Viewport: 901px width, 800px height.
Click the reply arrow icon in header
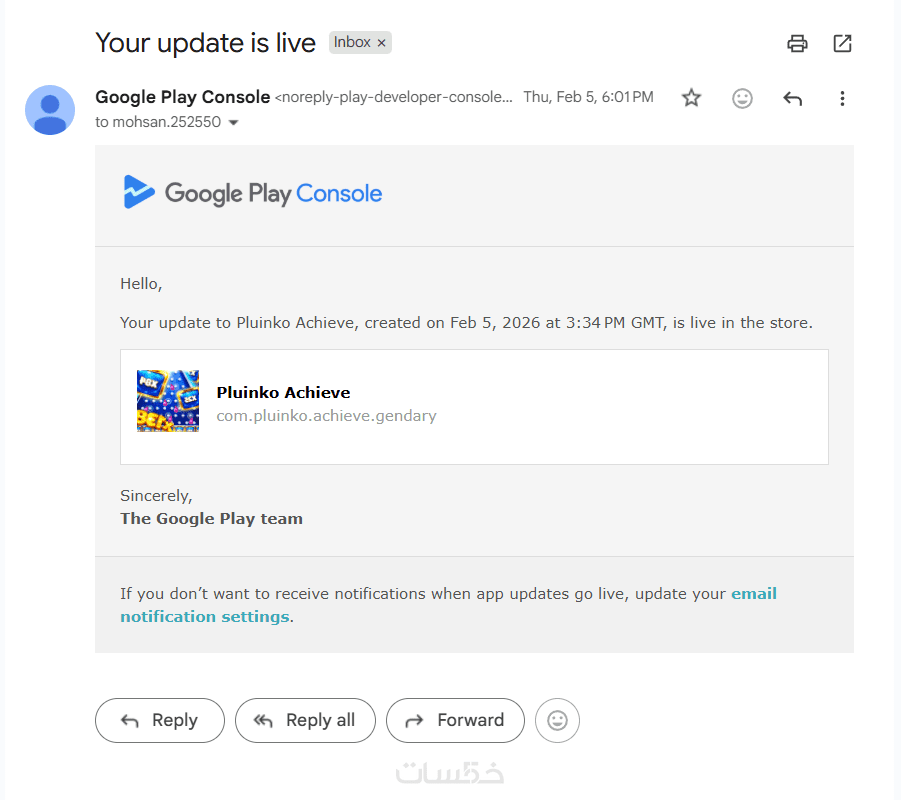(x=793, y=98)
